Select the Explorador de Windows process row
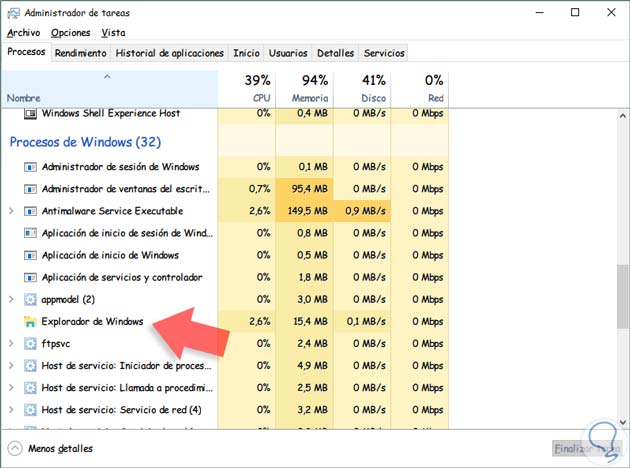The height and width of the screenshot is (468, 630). (225, 321)
